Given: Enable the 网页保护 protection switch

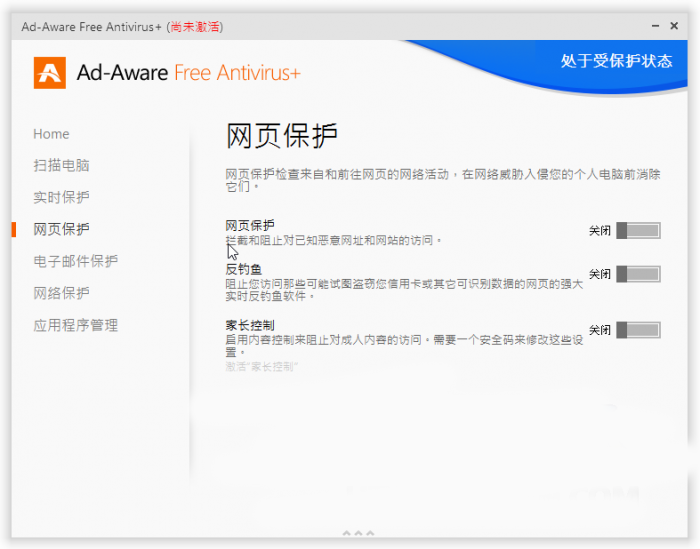Looking at the screenshot, I should [x=638, y=231].
